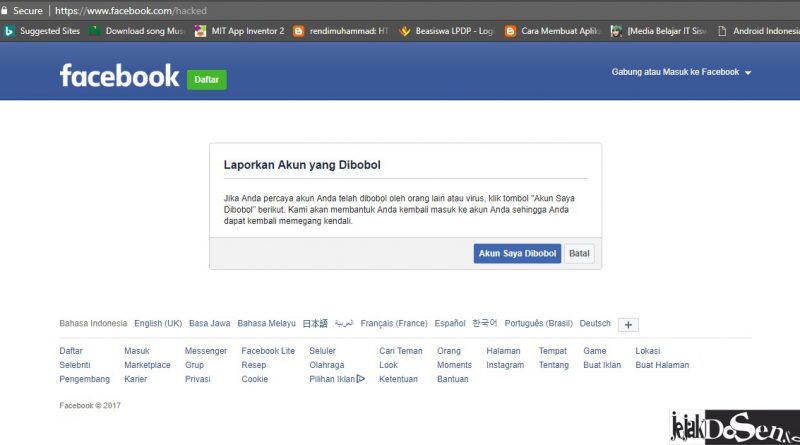Switch language to Deutsch
This screenshot has width=800, height=445.
pos(595,324)
